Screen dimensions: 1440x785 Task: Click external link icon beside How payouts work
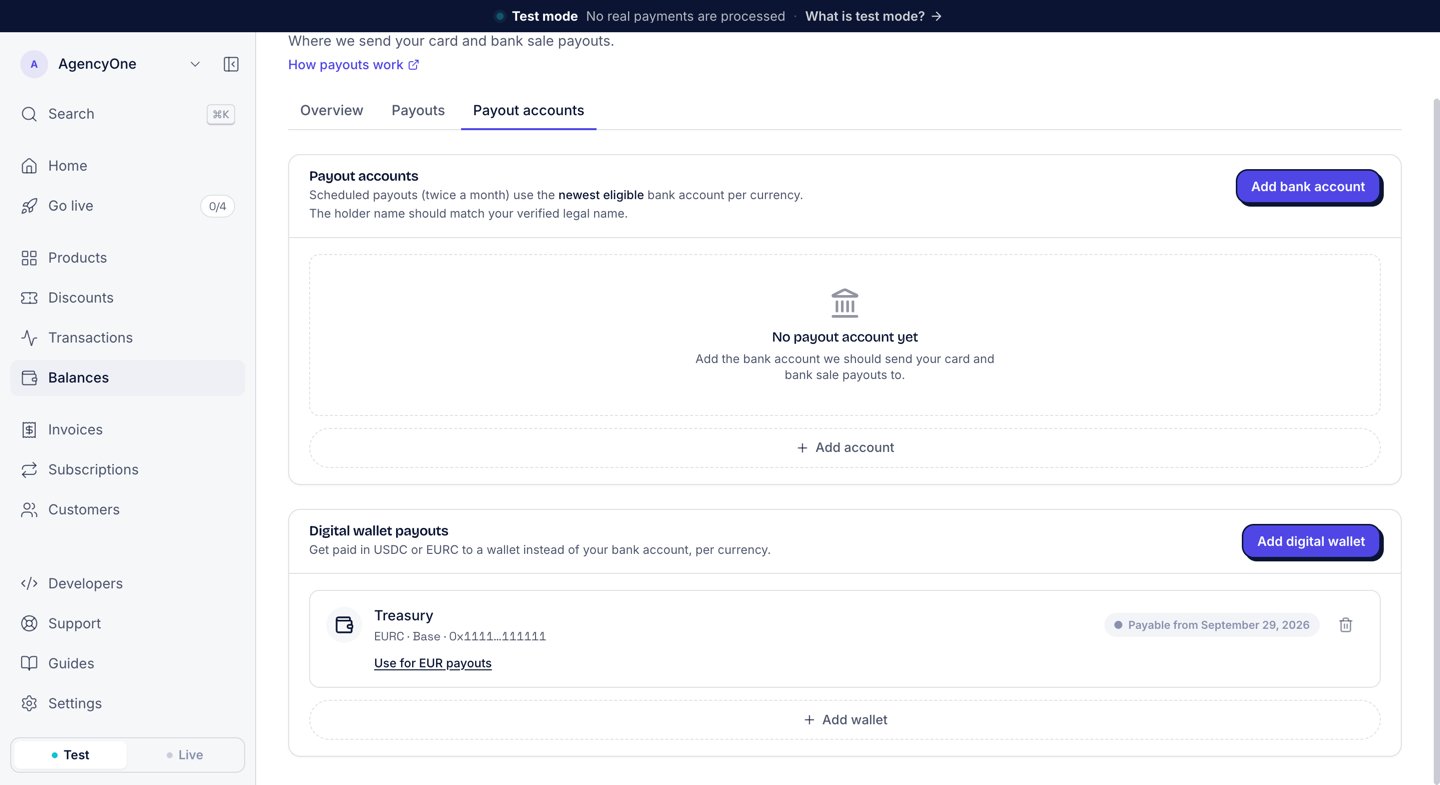(x=413, y=65)
